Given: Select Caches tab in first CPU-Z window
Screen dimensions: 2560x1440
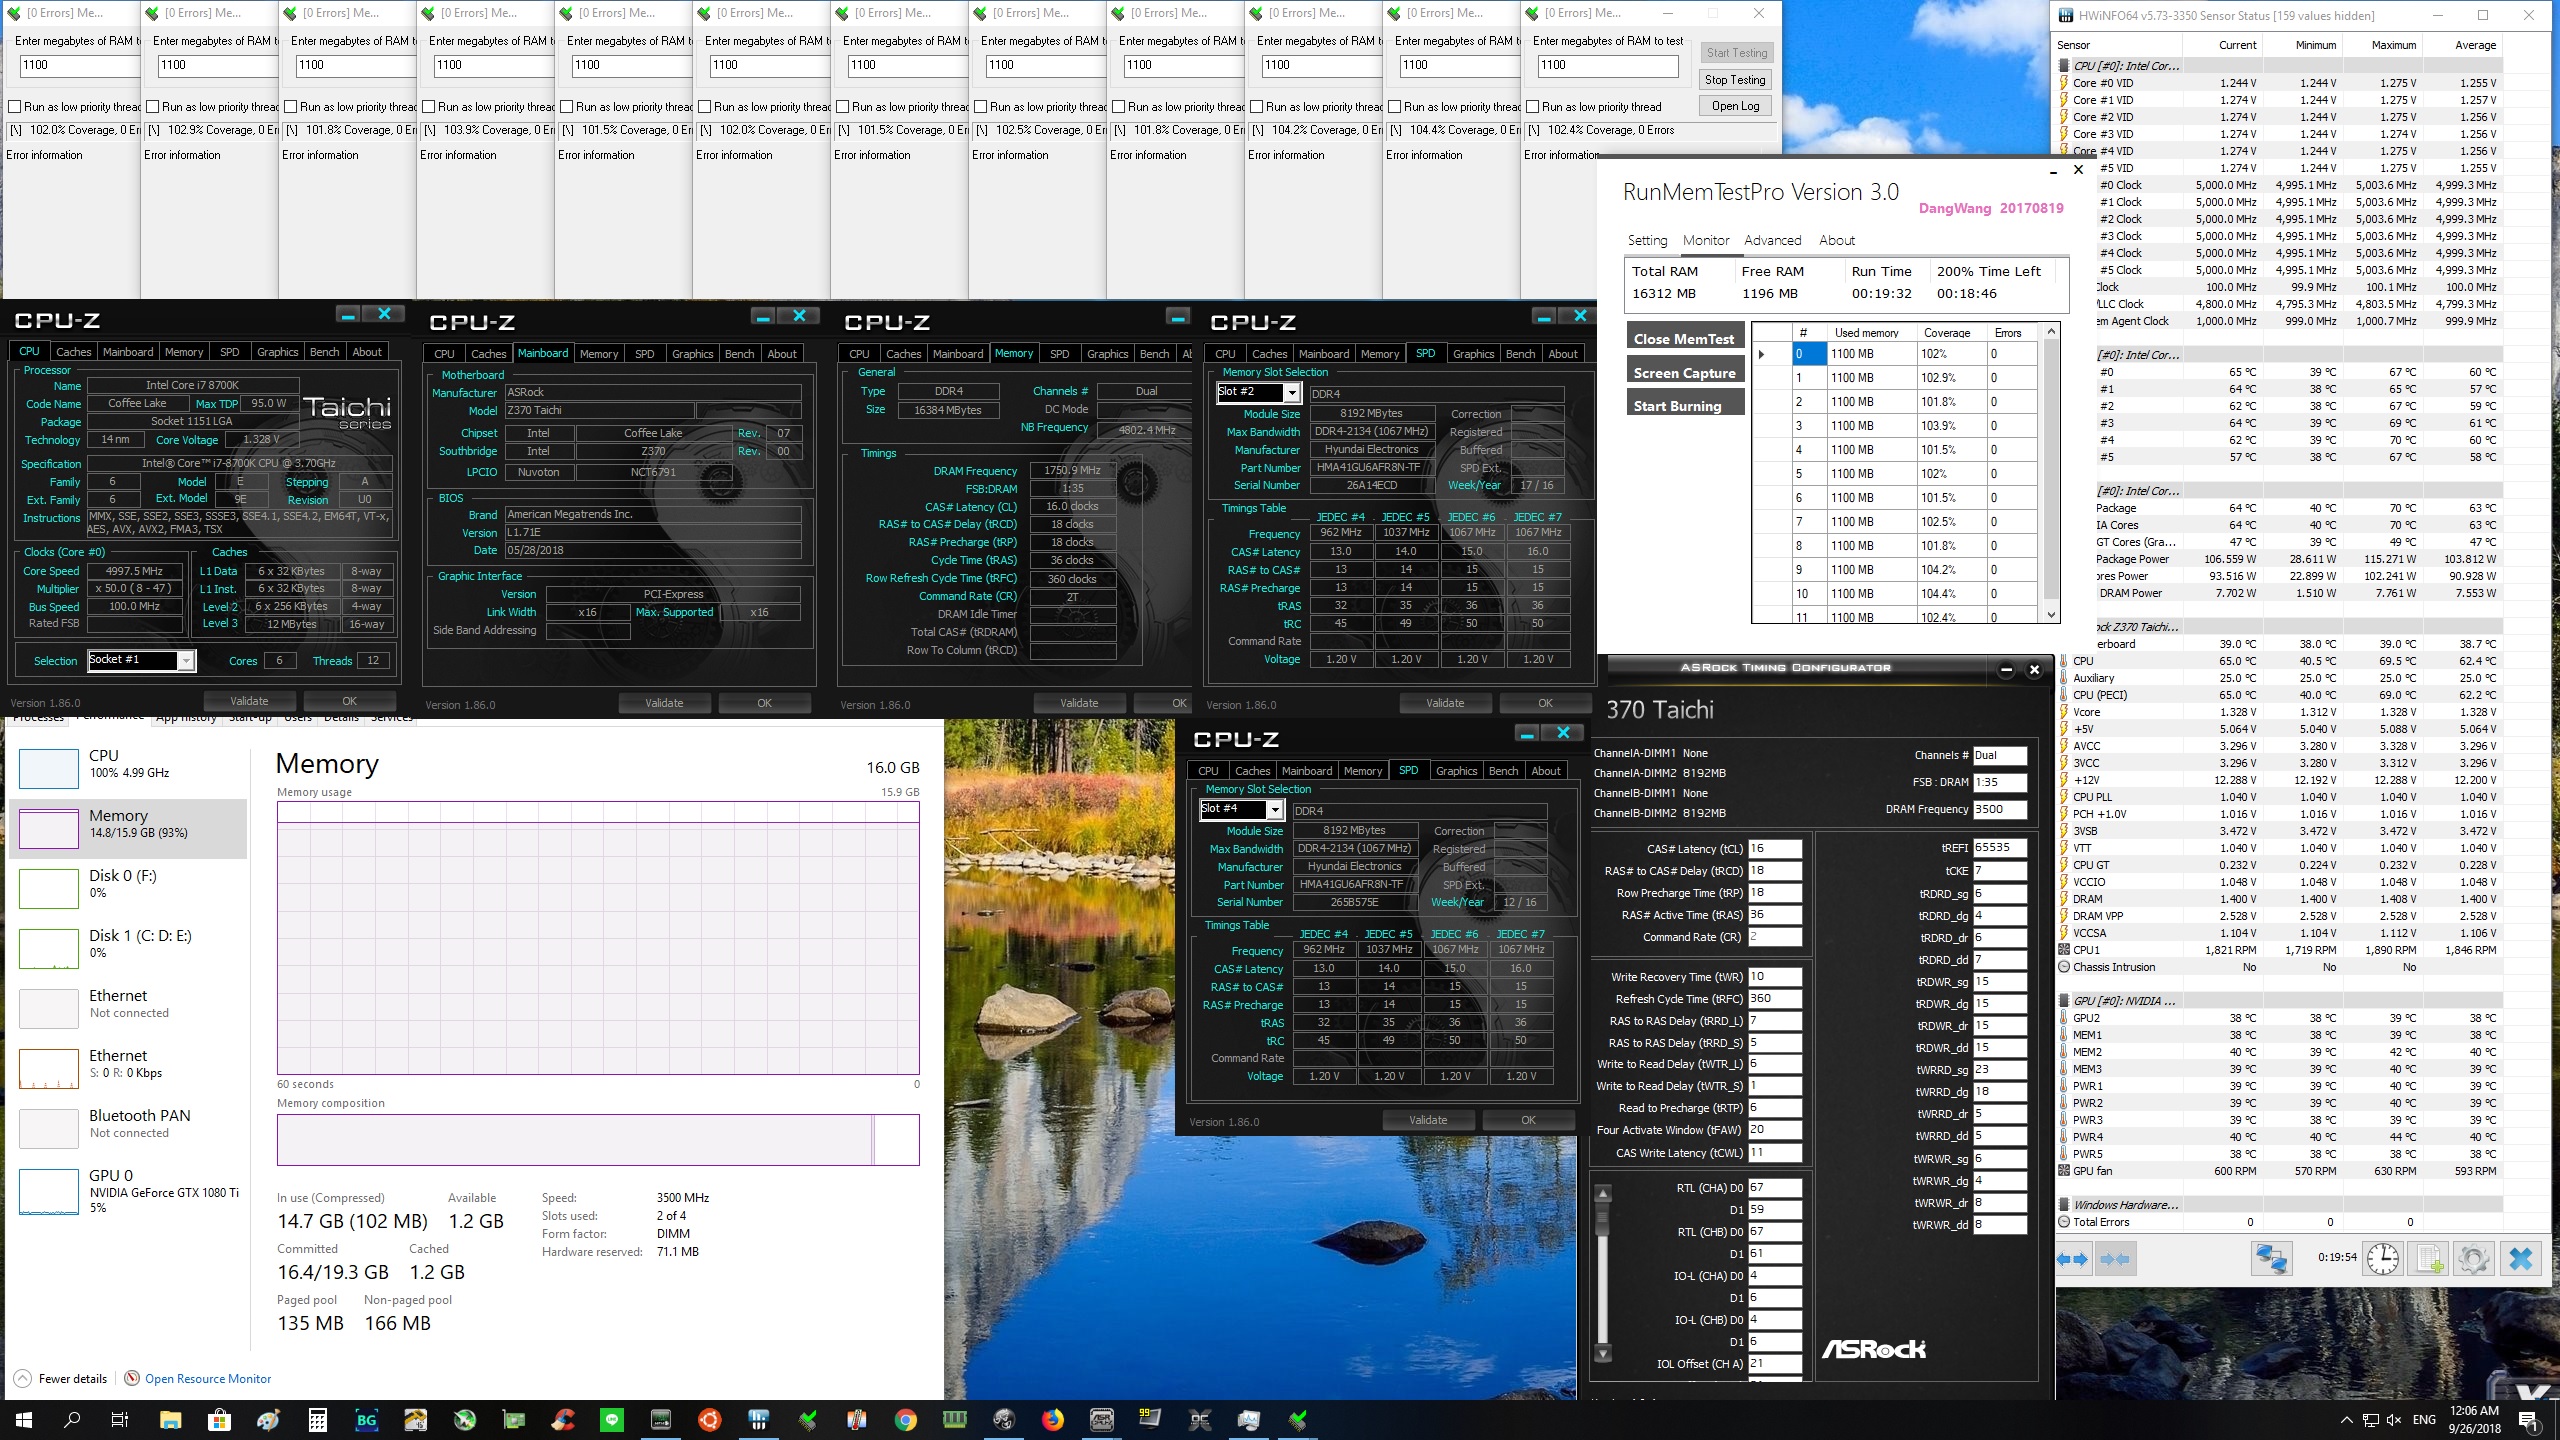Looking at the screenshot, I should [73, 352].
